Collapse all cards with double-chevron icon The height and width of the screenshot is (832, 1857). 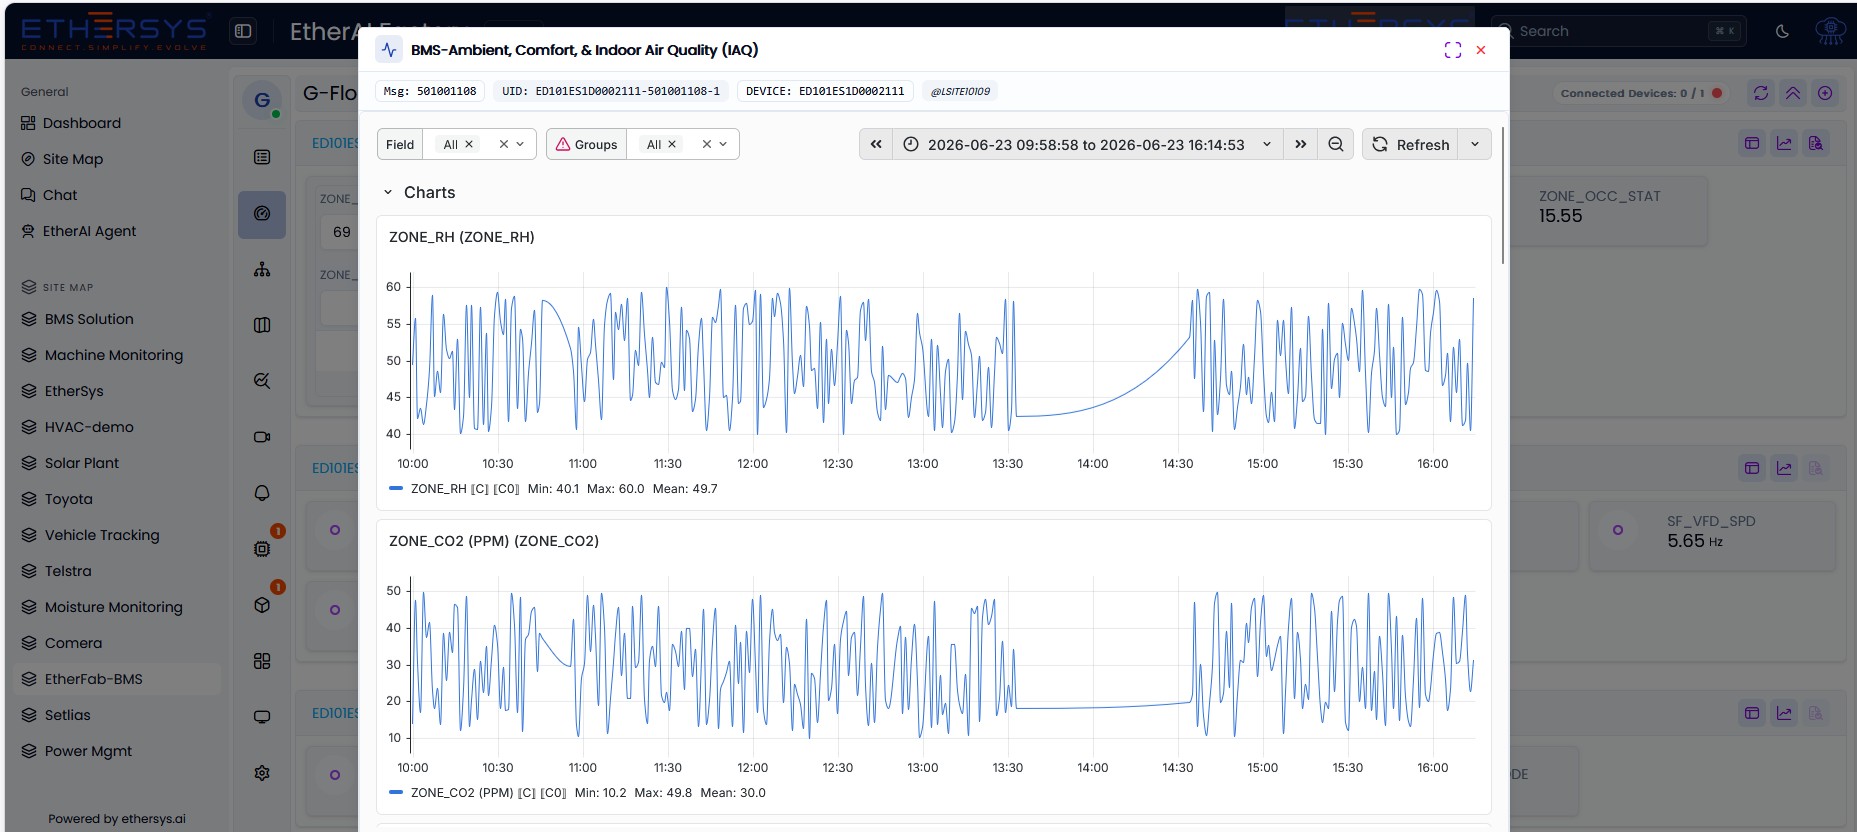pyautogui.click(x=1793, y=93)
